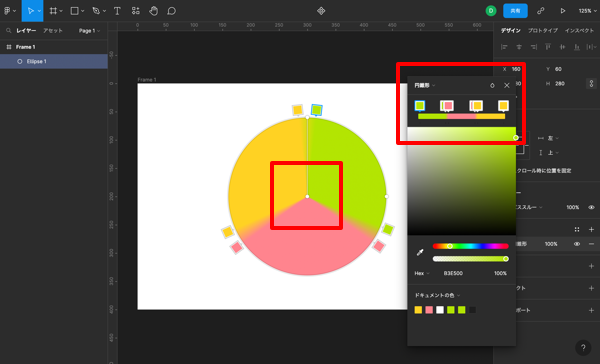Switch to the デザイン tab
600x364 pixels.
click(511, 31)
